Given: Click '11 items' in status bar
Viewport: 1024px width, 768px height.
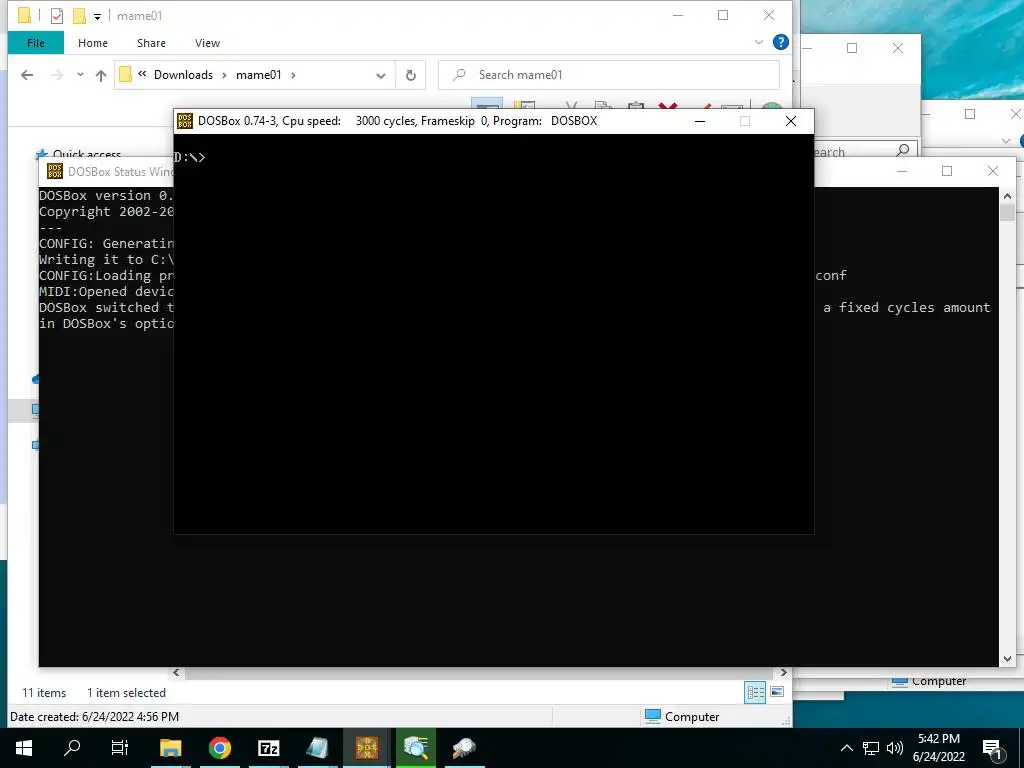Looking at the screenshot, I should (44, 693).
